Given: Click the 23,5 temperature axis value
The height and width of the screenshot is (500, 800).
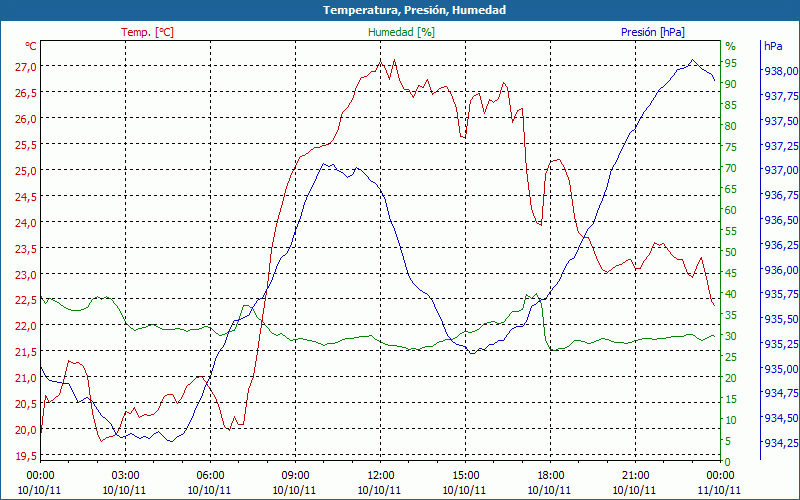Looking at the screenshot, I should point(26,248).
